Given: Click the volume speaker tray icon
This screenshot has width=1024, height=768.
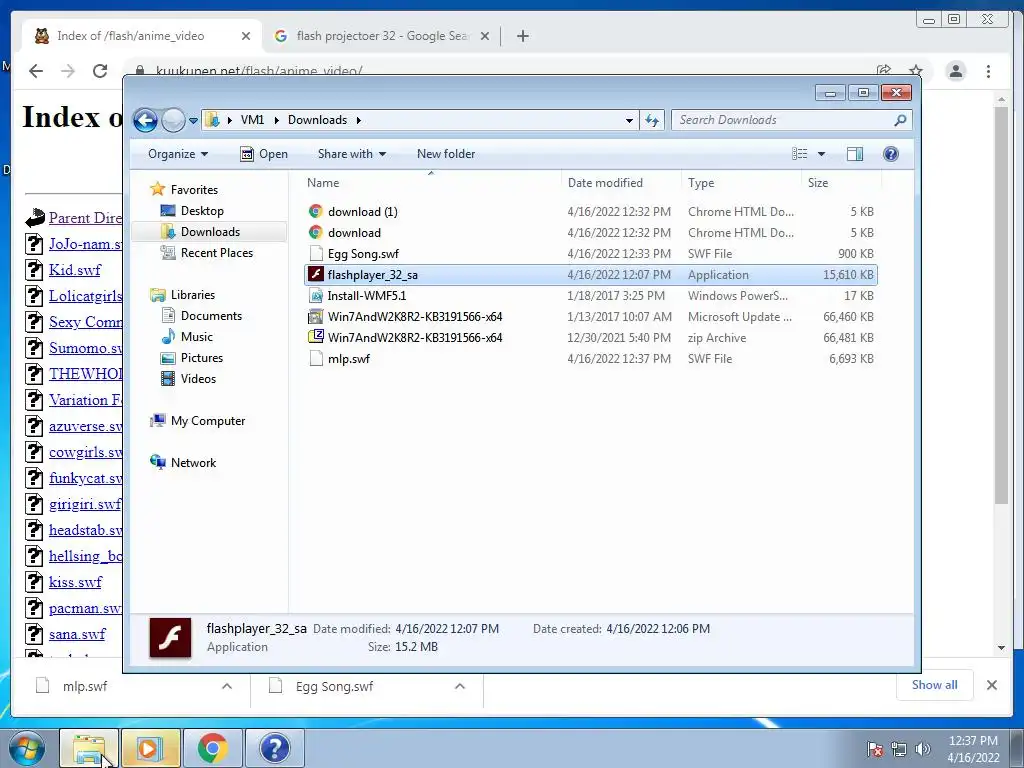Looking at the screenshot, I should [923, 749].
